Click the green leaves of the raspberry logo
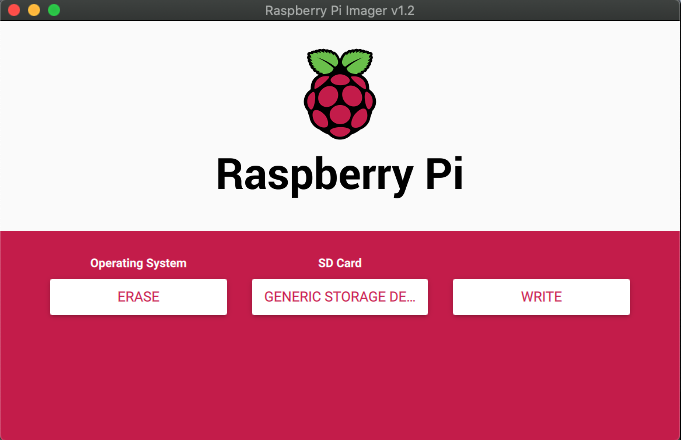 click(340, 62)
